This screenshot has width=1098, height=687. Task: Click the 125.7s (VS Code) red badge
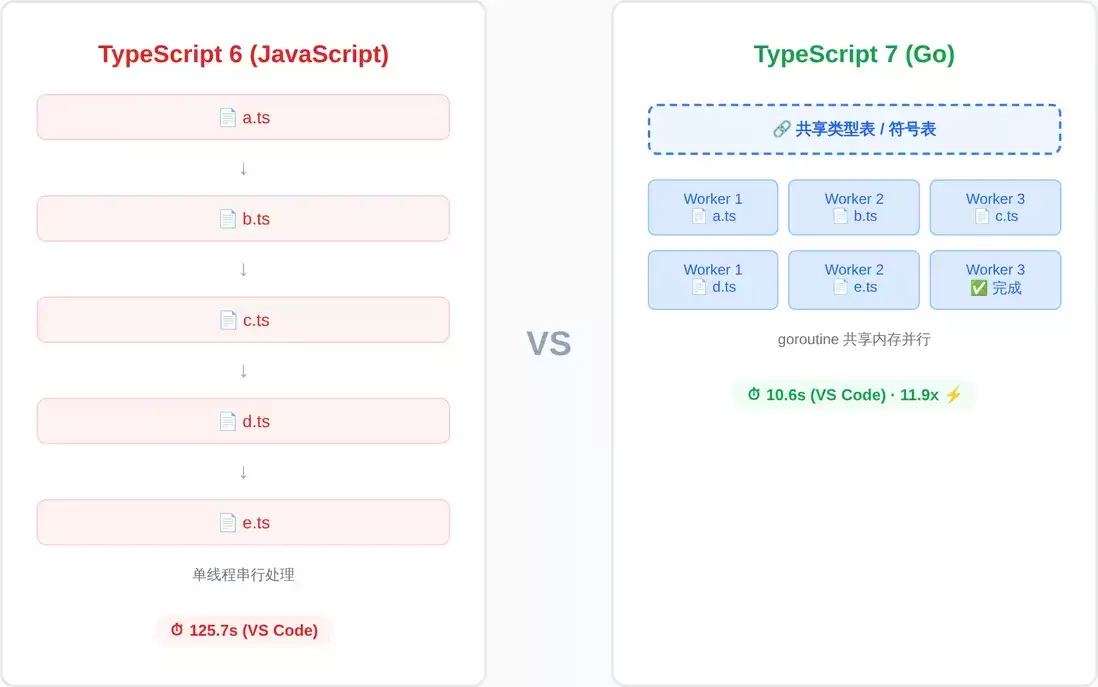tap(244, 630)
